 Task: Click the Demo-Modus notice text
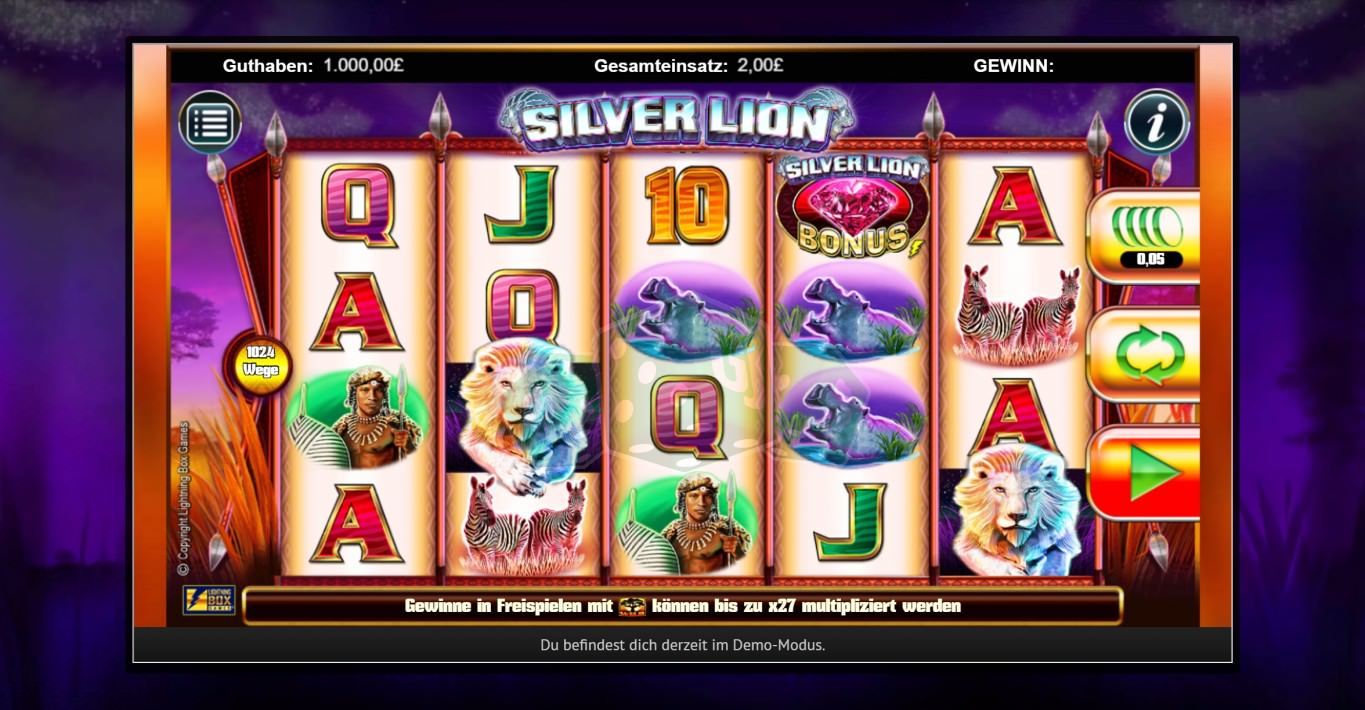click(x=682, y=645)
